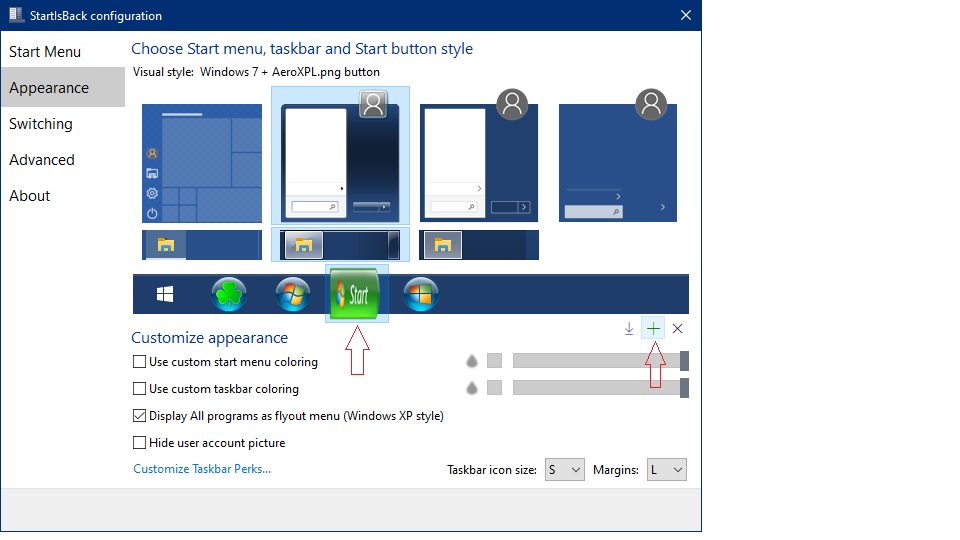Click the taskbar color swatch
Viewport: 960px width, 540px height.
point(495,388)
